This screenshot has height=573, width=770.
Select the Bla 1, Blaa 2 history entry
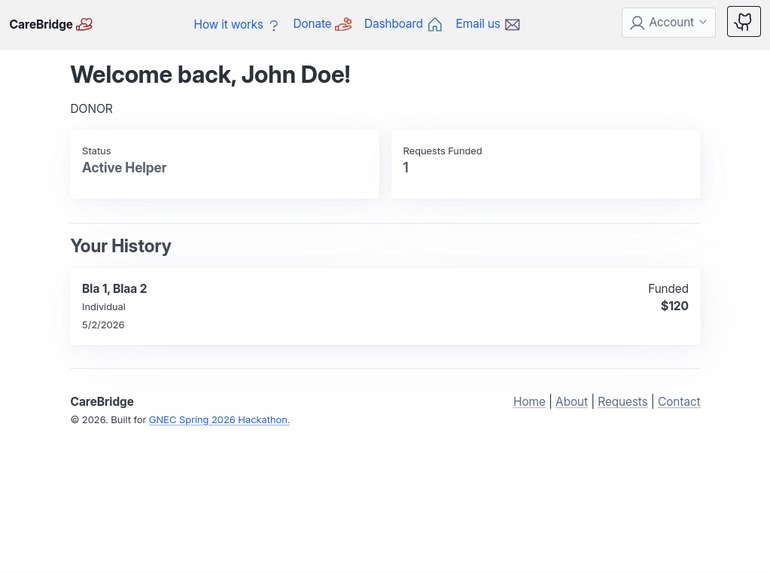385,306
